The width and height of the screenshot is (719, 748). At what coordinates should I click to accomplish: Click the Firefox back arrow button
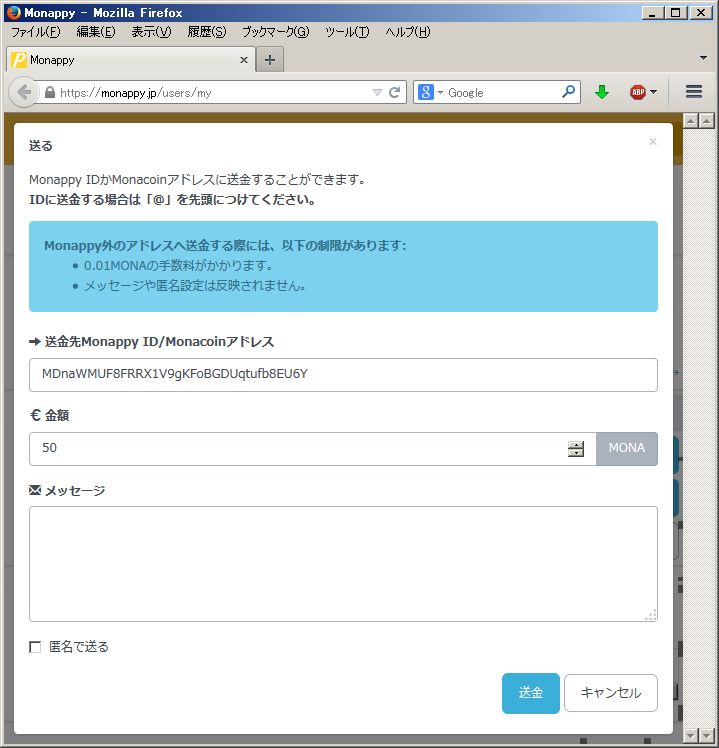[x=24, y=92]
